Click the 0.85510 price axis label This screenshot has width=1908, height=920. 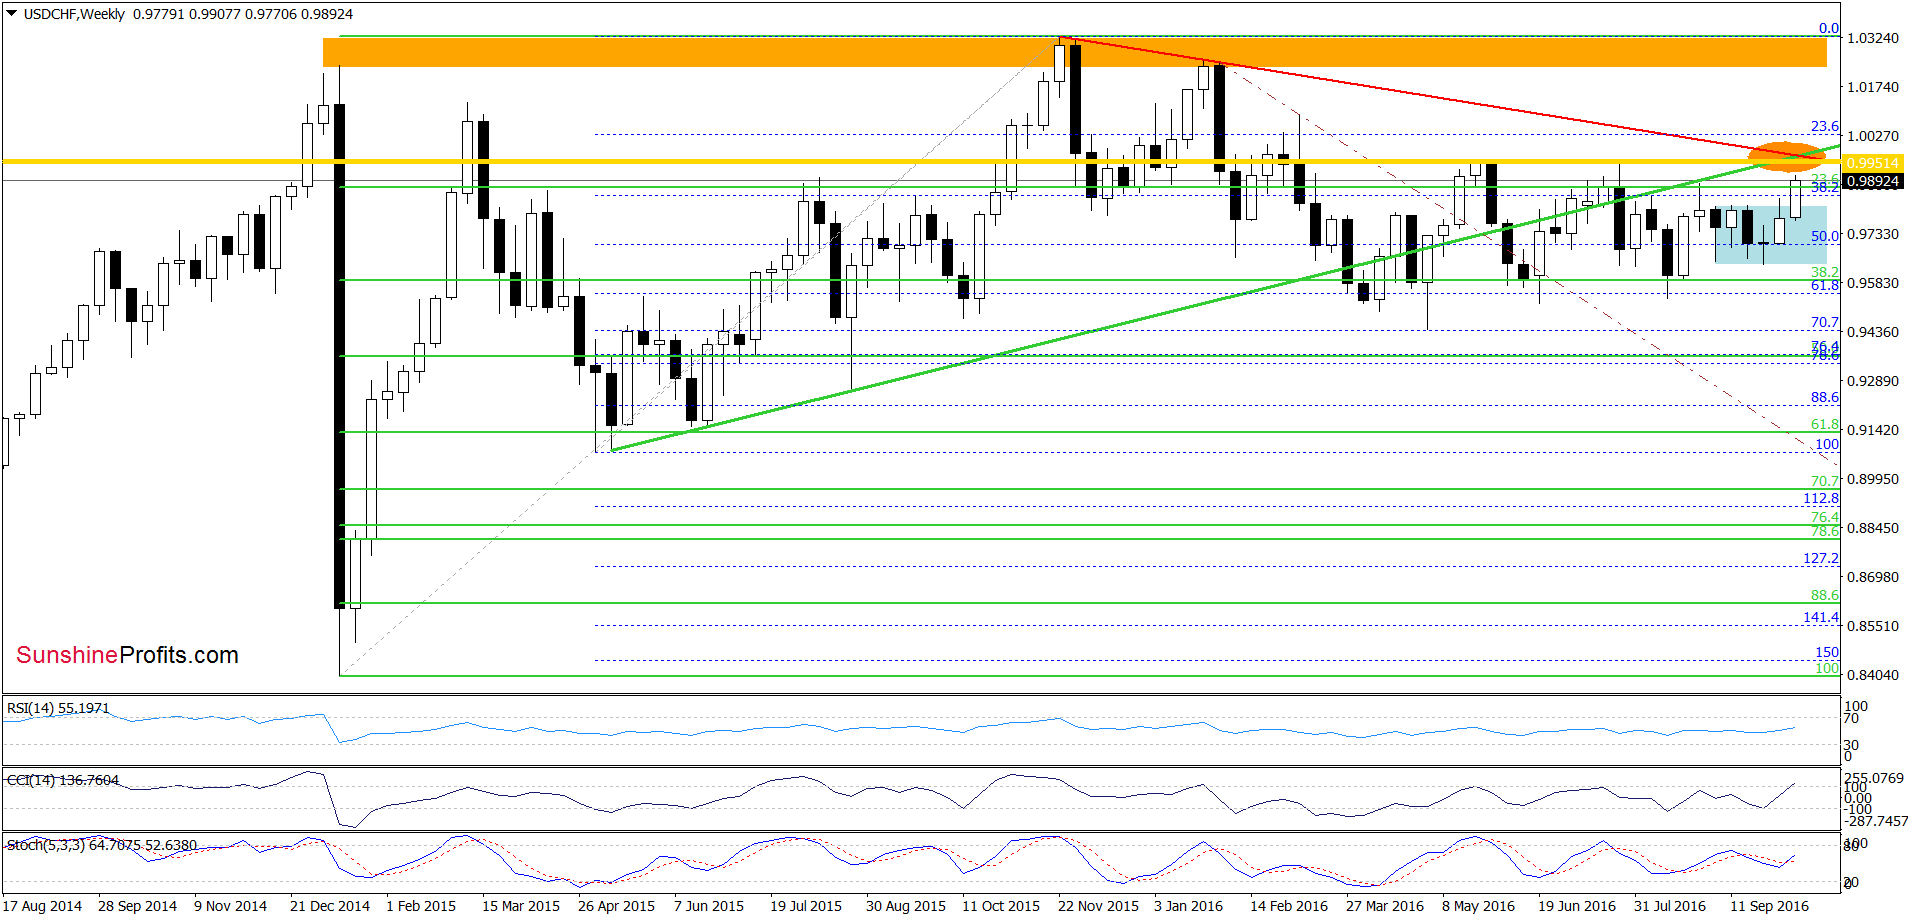tap(1873, 626)
